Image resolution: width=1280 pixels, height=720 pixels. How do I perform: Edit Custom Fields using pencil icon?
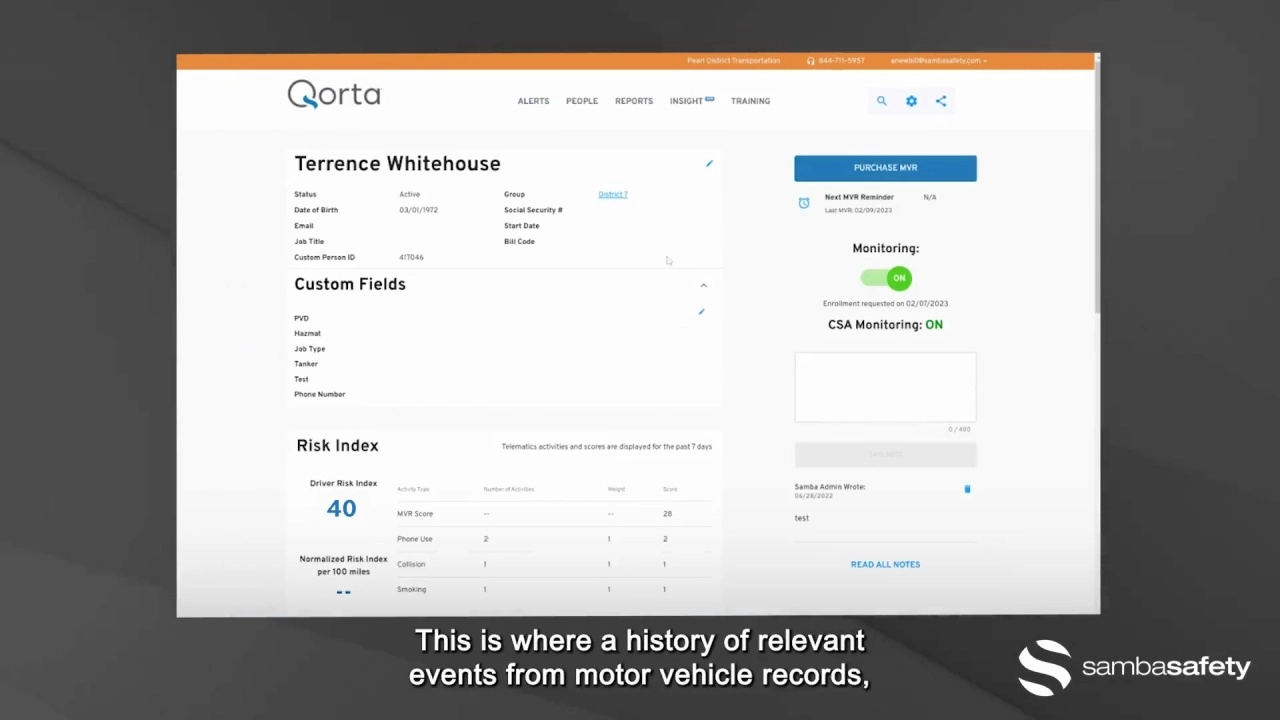[701, 312]
